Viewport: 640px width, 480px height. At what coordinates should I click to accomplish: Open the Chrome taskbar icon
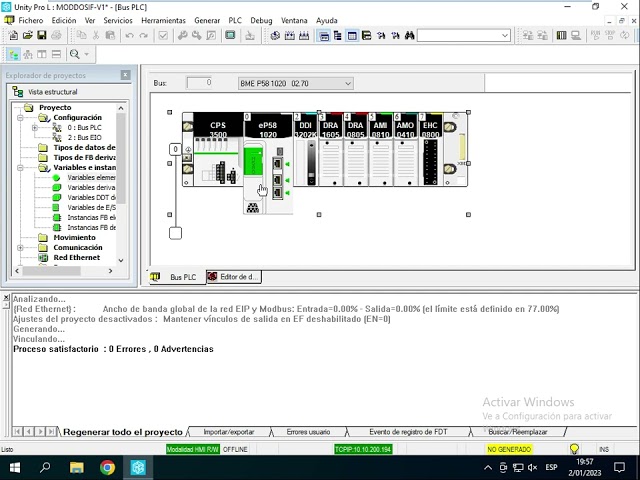[107, 467]
